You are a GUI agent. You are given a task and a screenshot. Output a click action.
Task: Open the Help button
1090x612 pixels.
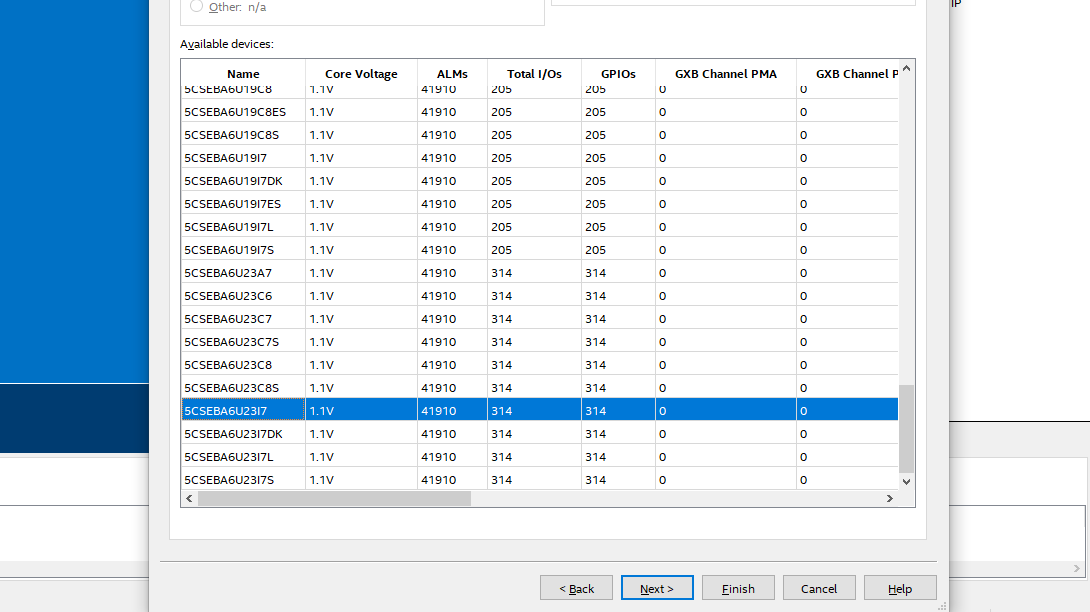tap(900, 588)
